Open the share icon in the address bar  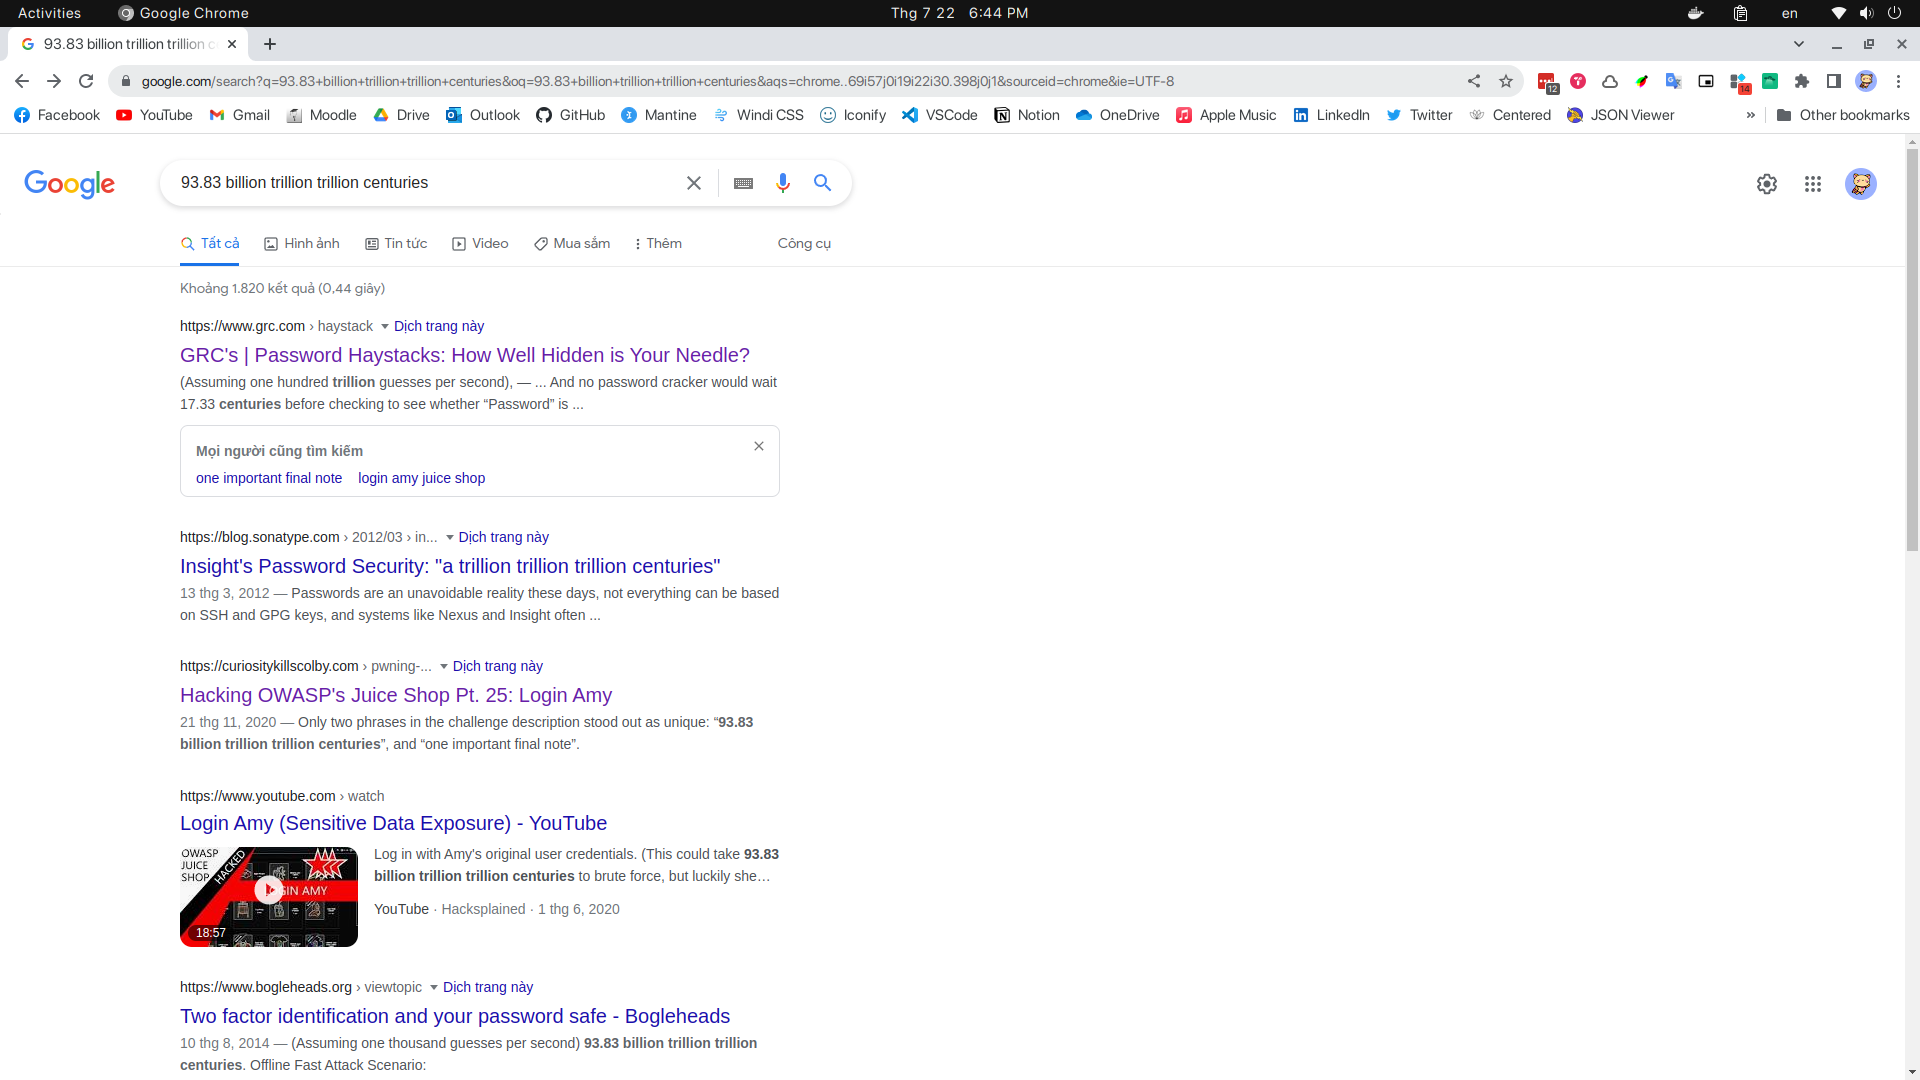[1474, 81]
